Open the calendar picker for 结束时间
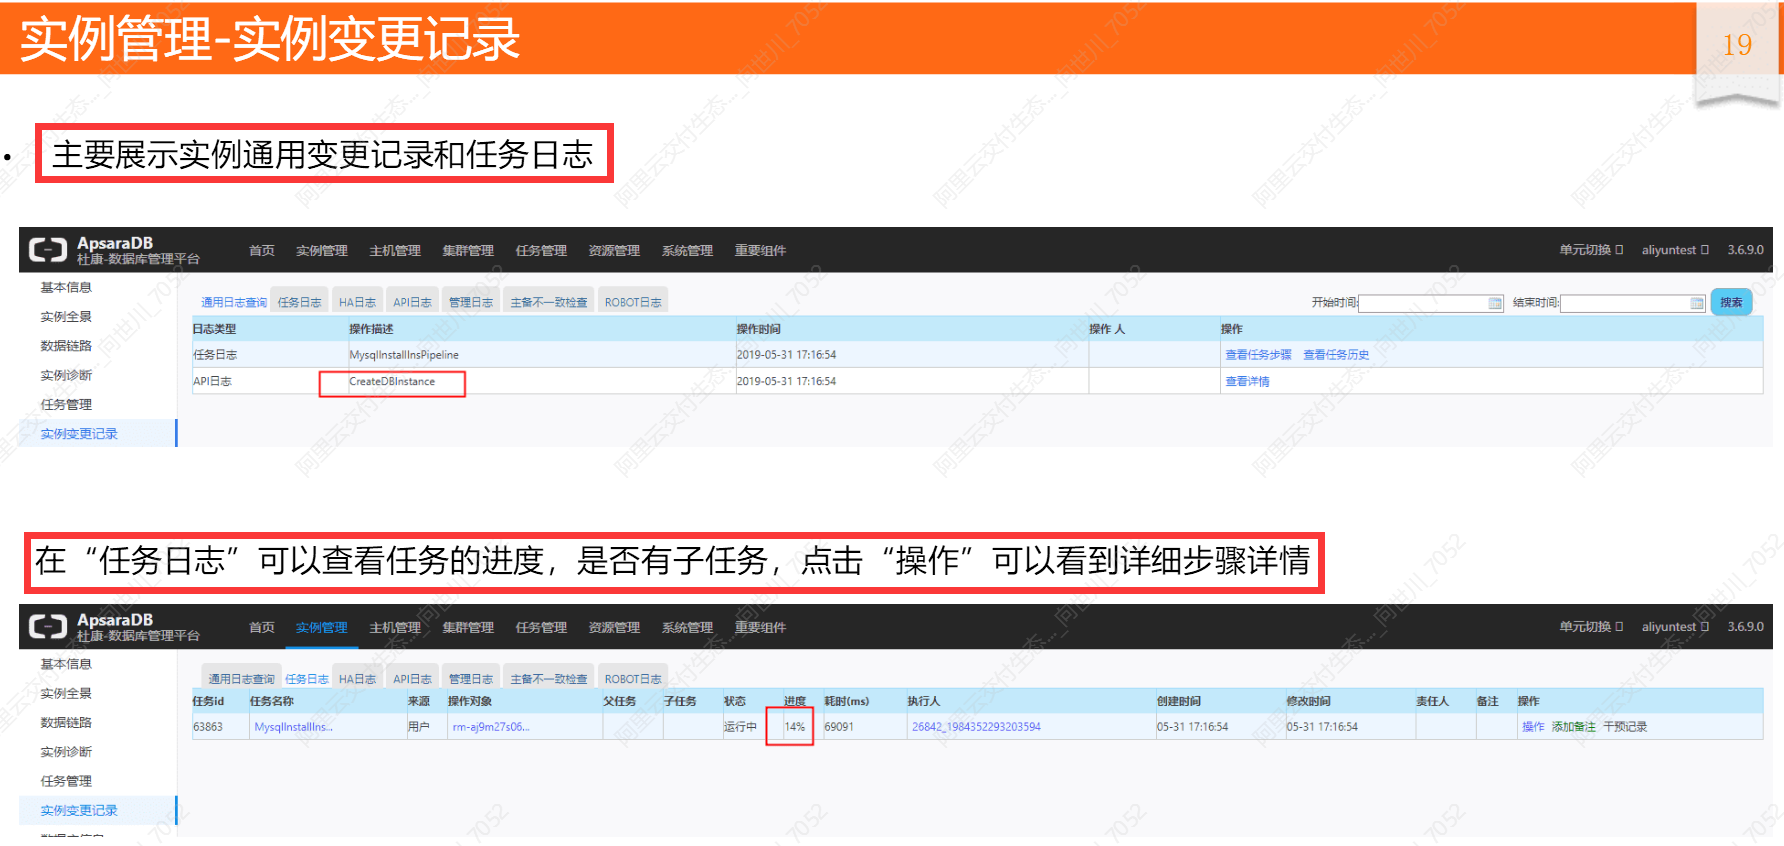This screenshot has width=1784, height=846. tap(1697, 303)
